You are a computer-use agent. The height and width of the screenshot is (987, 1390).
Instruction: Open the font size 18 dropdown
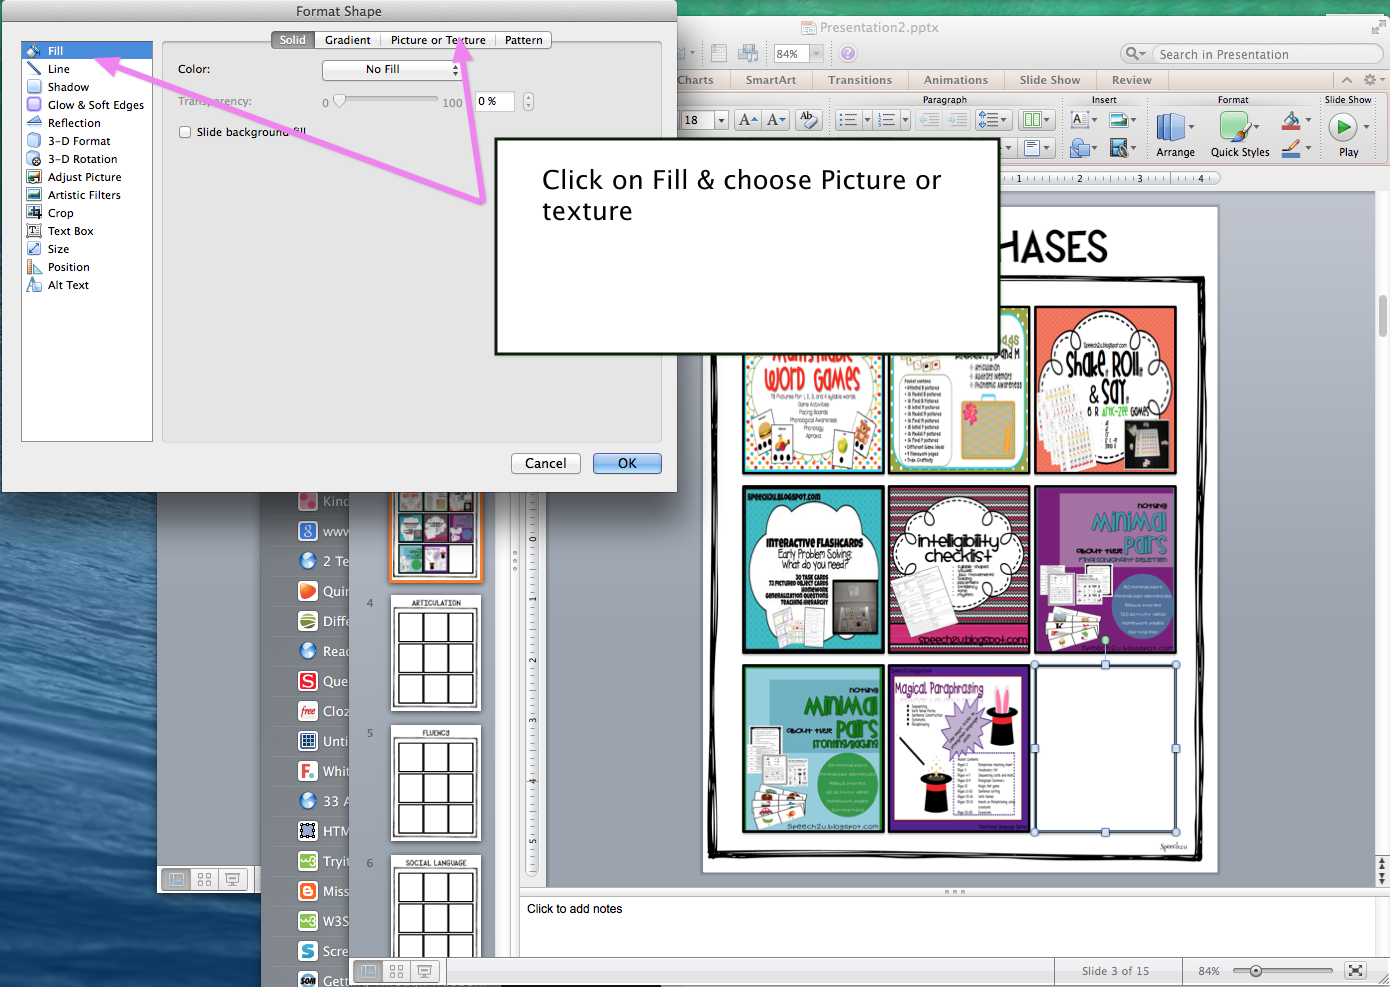pos(721,120)
